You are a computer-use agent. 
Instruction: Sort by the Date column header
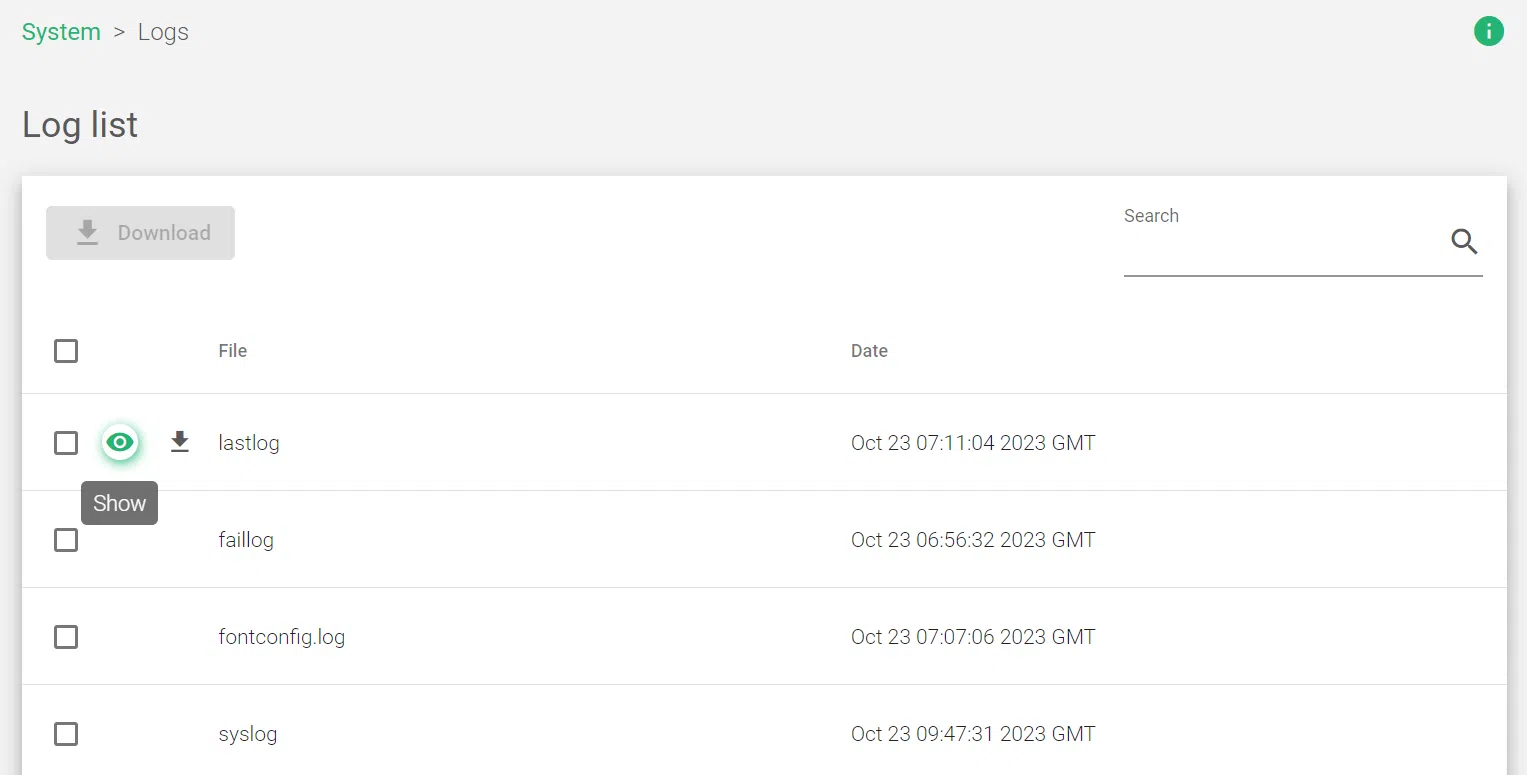click(x=868, y=351)
